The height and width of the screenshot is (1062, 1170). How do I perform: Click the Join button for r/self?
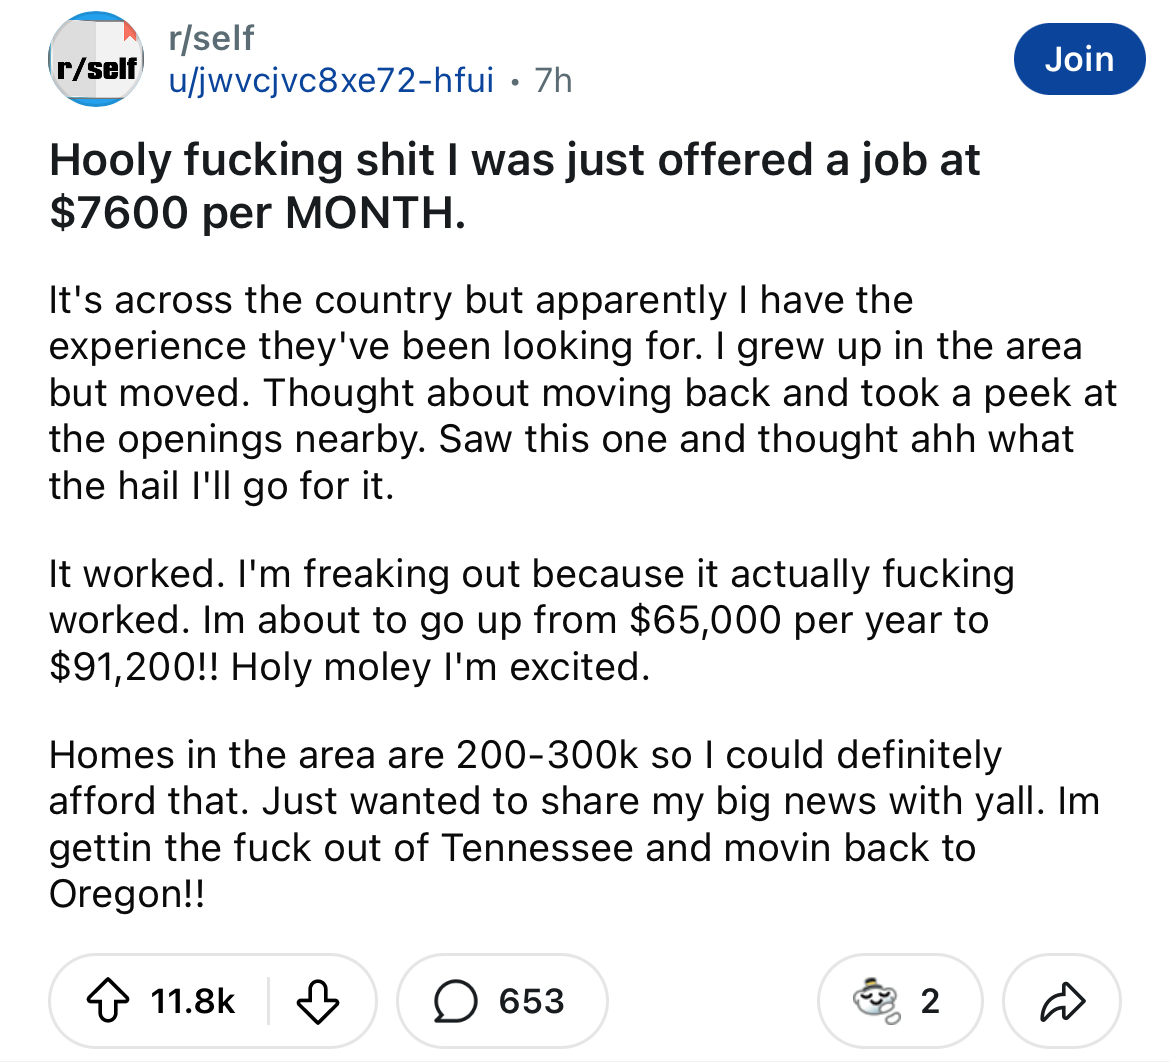1079,59
